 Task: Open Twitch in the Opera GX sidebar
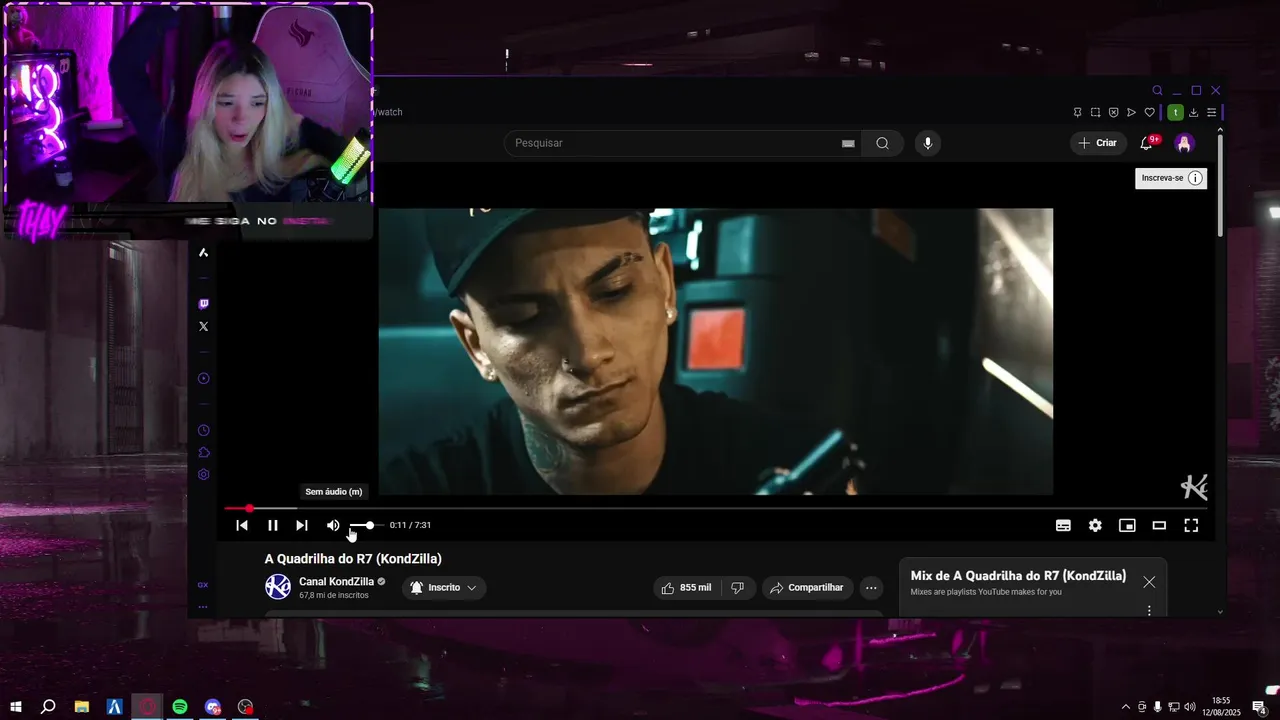(203, 304)
